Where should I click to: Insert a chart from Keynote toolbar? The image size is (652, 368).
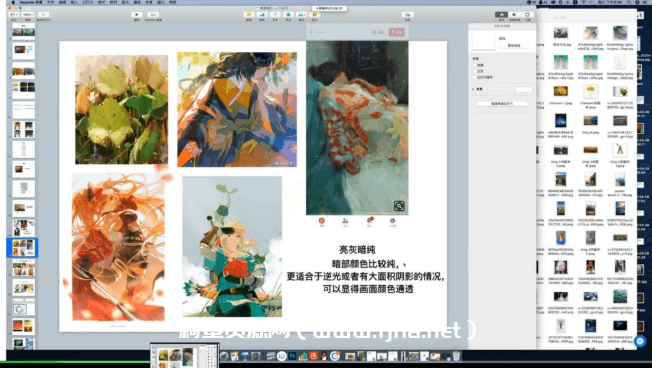click(x=262, y=15)
